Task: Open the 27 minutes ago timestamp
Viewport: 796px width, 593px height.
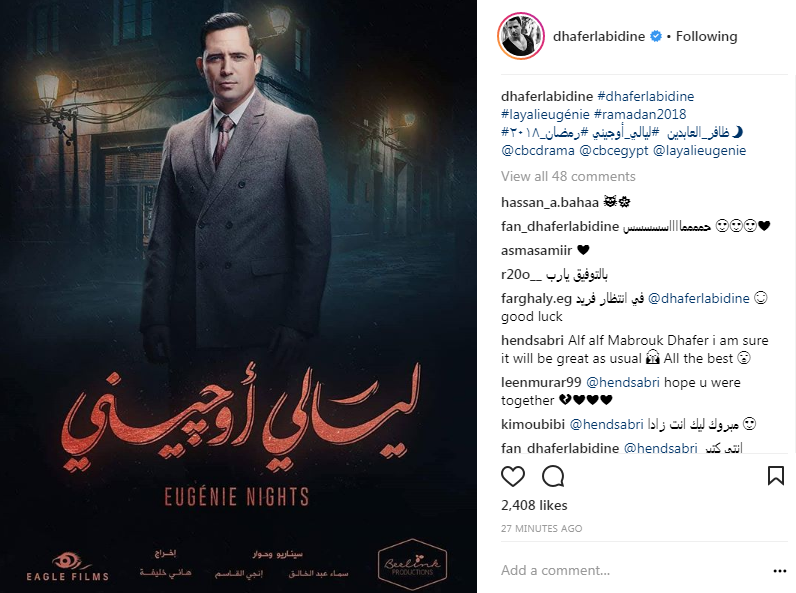Action: tap(541, 529)
